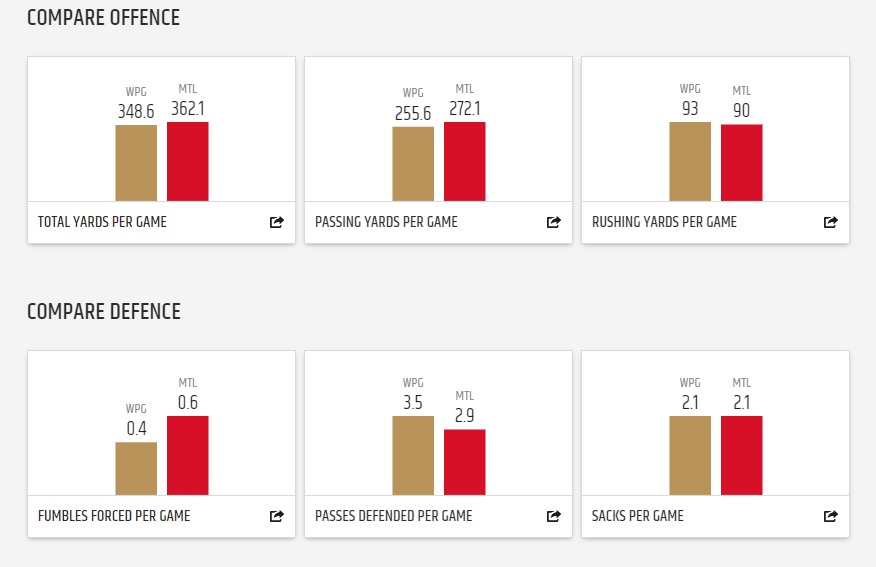The image size is (876, 567).
Task: Click WPG gold bar in Rushing Yards chart
Action: tap(690, 162)
